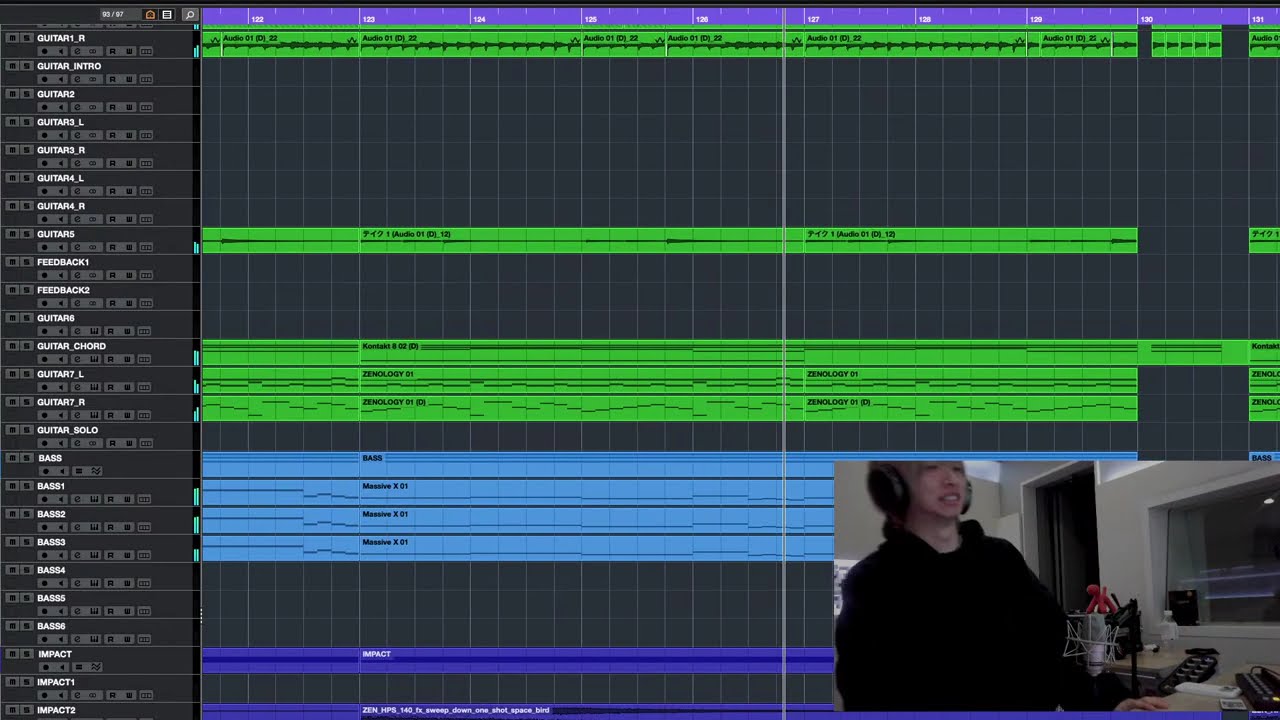Viewport: 1280px width, 720px height.
Task: Open edit channel settings for BASS6
Action: [x=77, y=639]
